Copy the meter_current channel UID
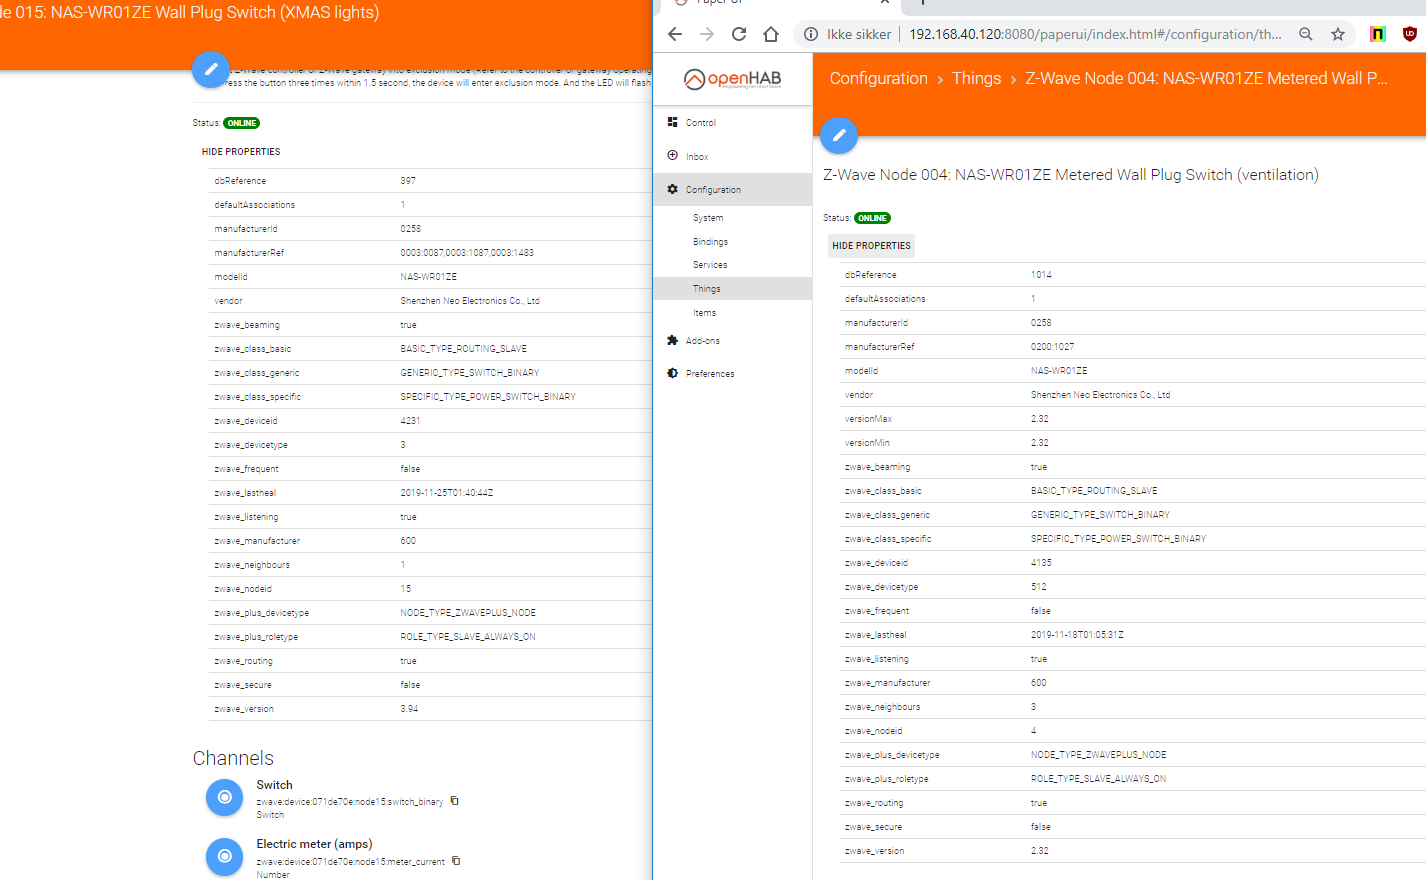1426x880 pixels. (456, 861)
